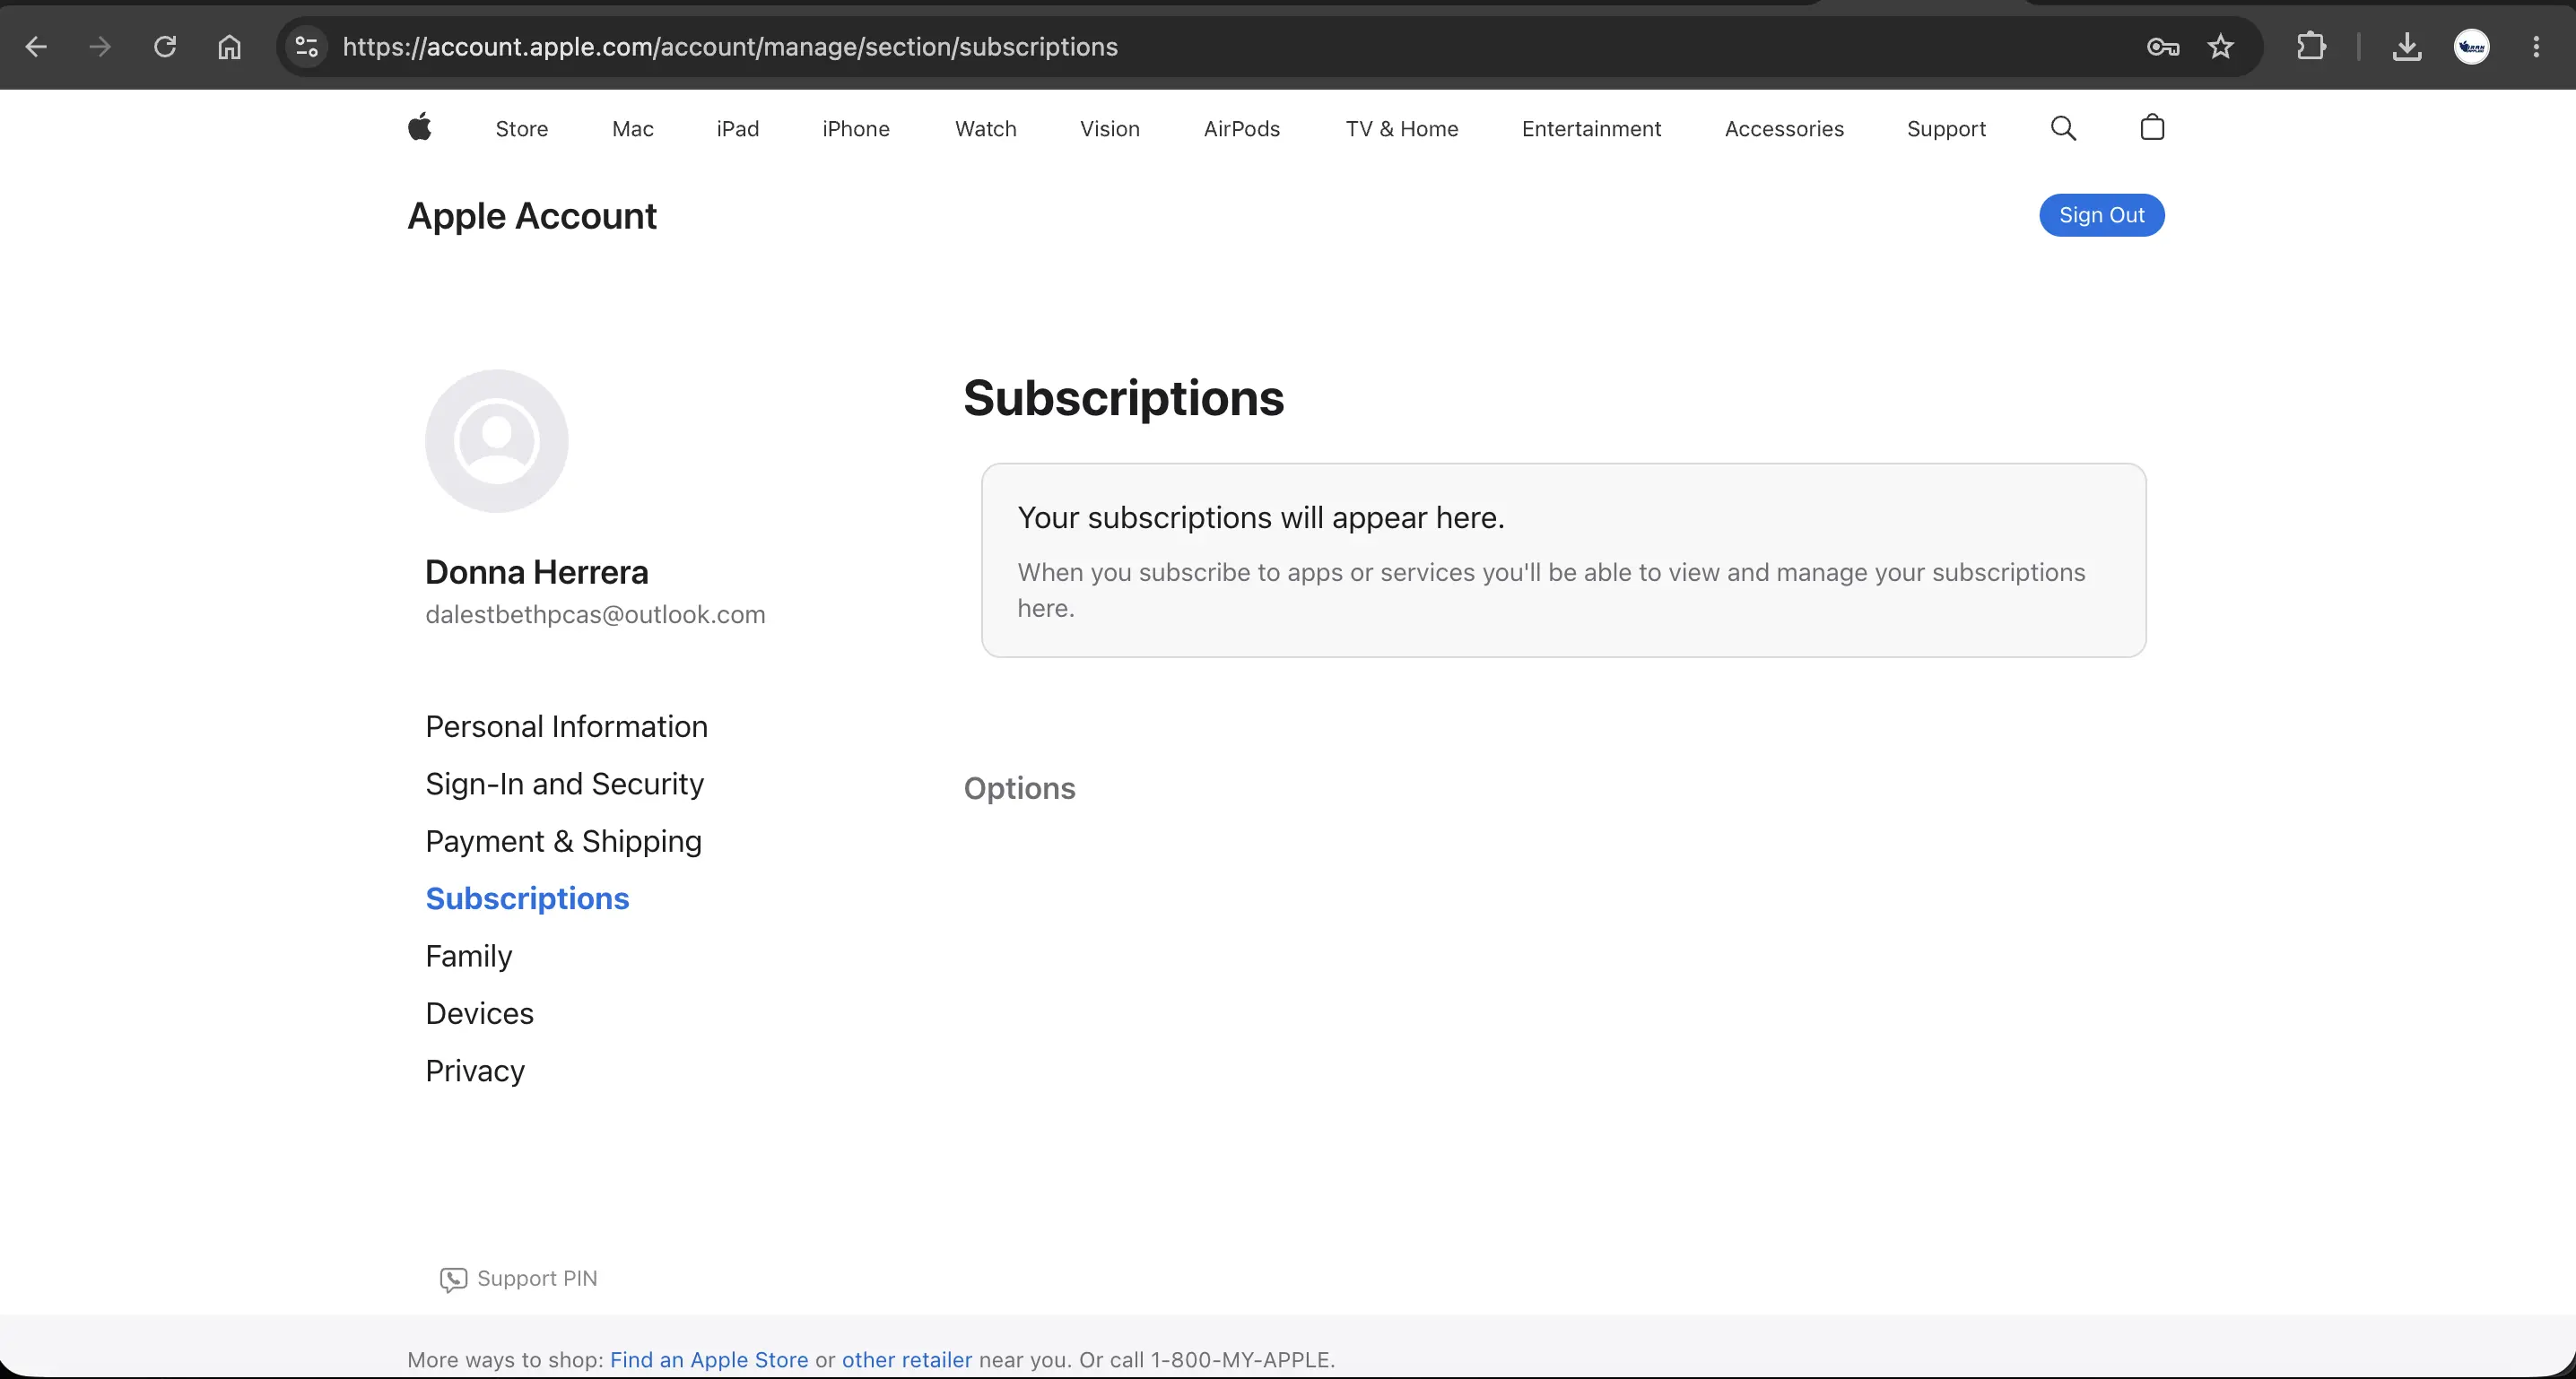The height and width of the screenshot is (1379, 2576).
Task: Open the Store menu item
Action: (x=522, y=129)
